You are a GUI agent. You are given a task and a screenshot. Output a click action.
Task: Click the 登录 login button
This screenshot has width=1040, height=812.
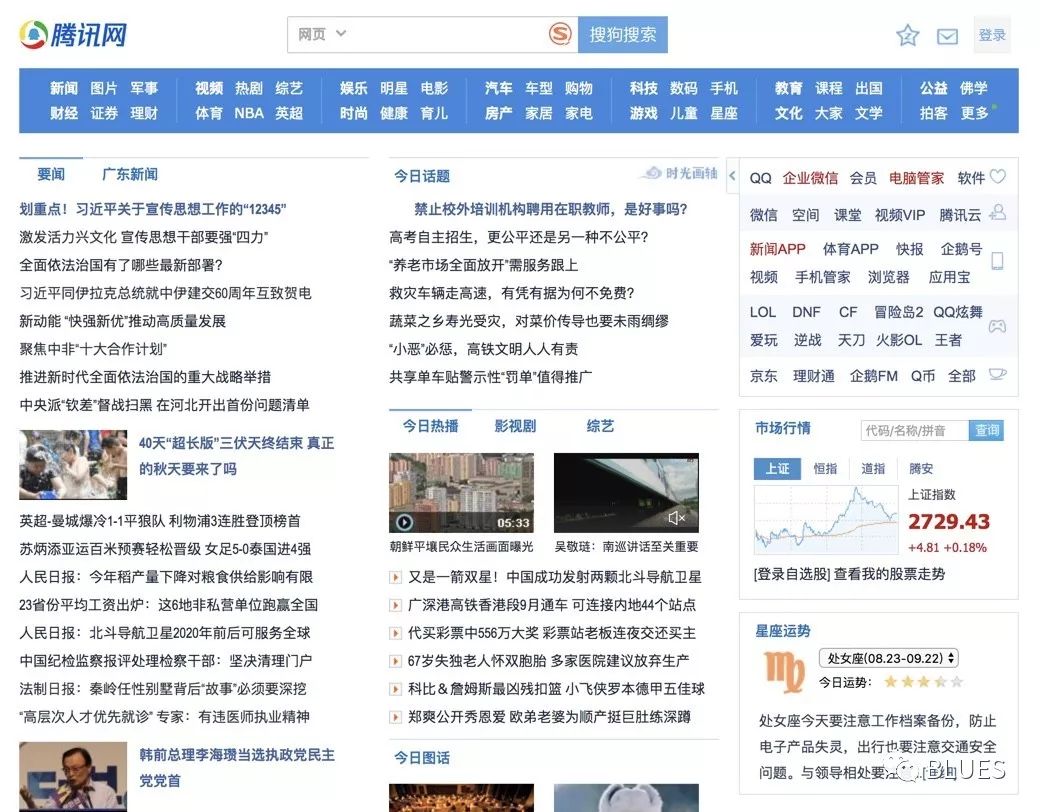[x=992, y=34]
